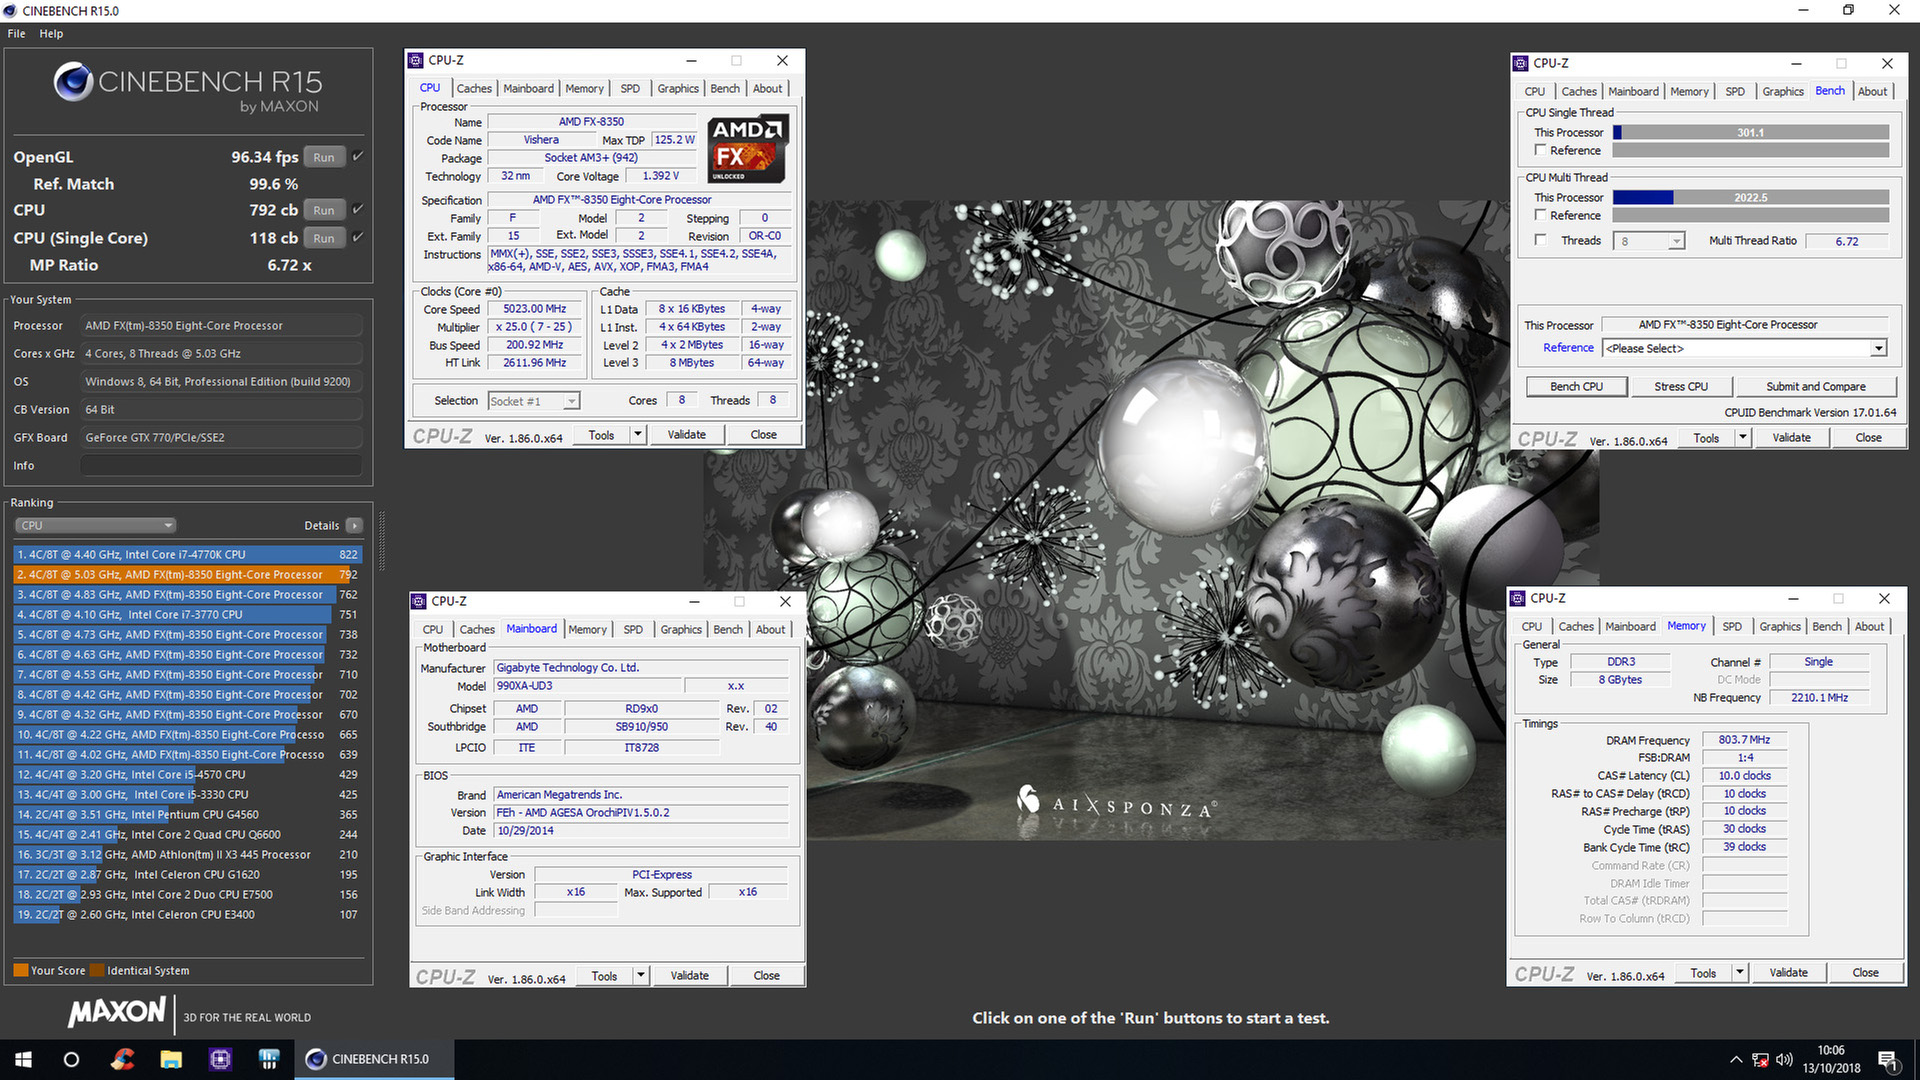Click the Windows Start button
The width and height of the screenshot is (1920, 1080).
(24, 1059)
